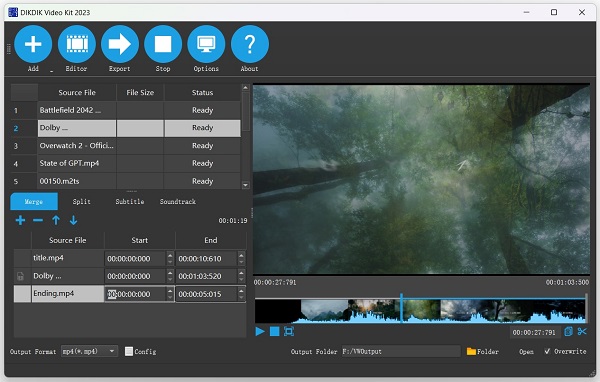Switch to the Subtitle tab
Screen dimensions: 600x382
pos(130,201)
